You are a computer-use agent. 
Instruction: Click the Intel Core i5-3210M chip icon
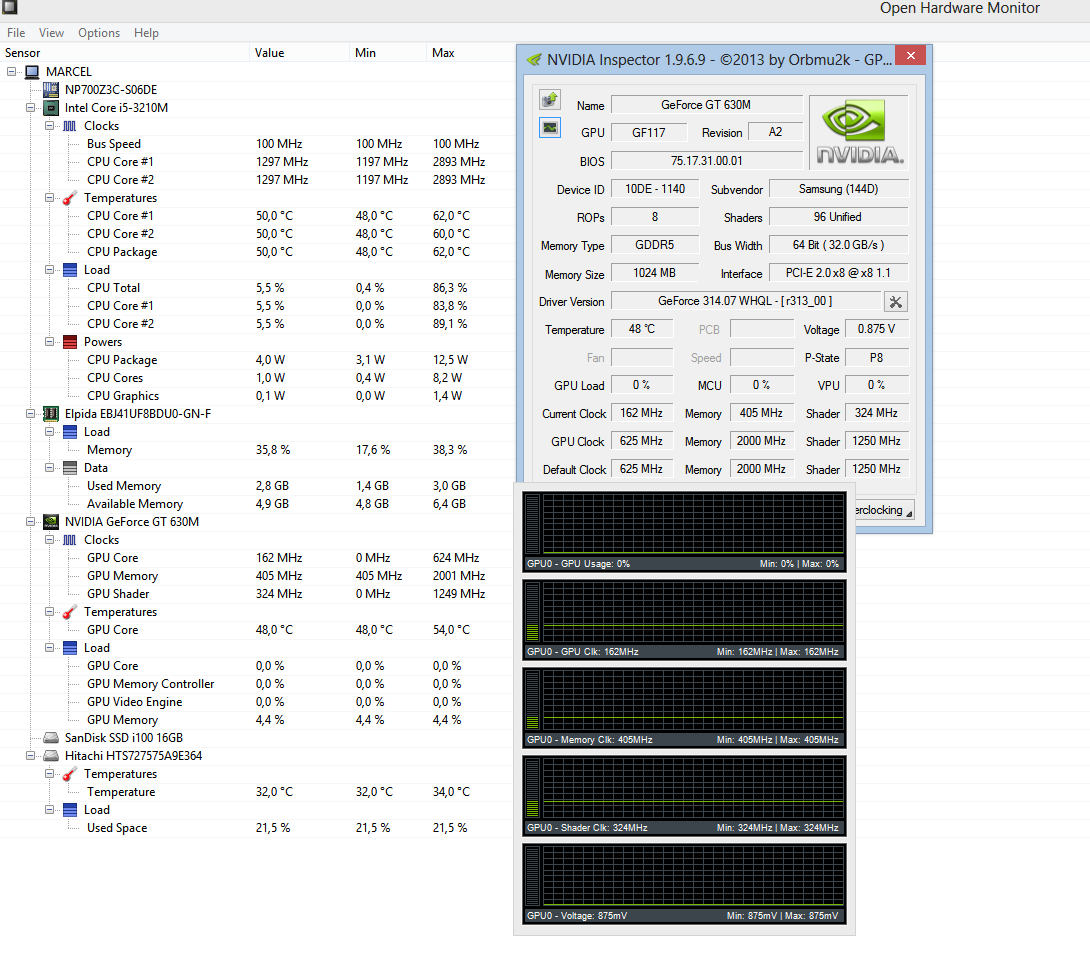[x=51, y=108]
